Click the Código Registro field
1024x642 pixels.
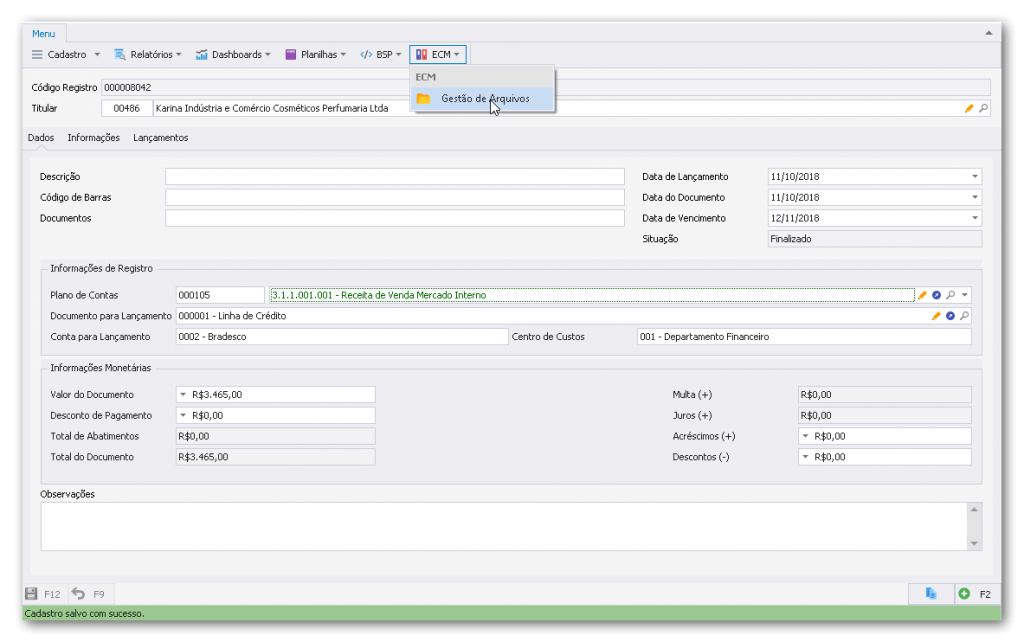[x=546, y=88]
